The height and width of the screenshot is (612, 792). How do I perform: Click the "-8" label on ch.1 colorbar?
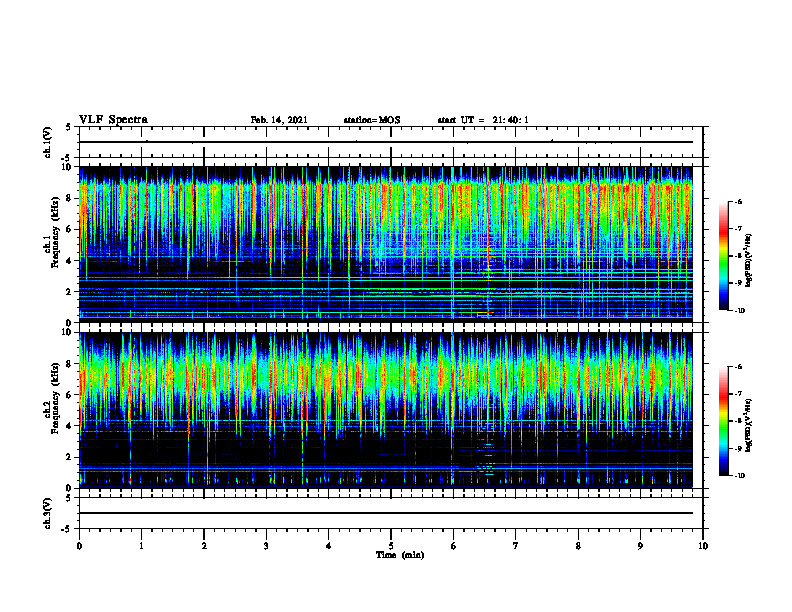pos(738,256)
